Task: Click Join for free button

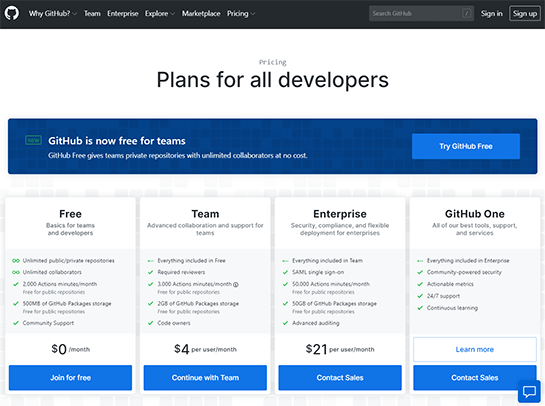Action: pyautogui.click(x=70, y=377)
